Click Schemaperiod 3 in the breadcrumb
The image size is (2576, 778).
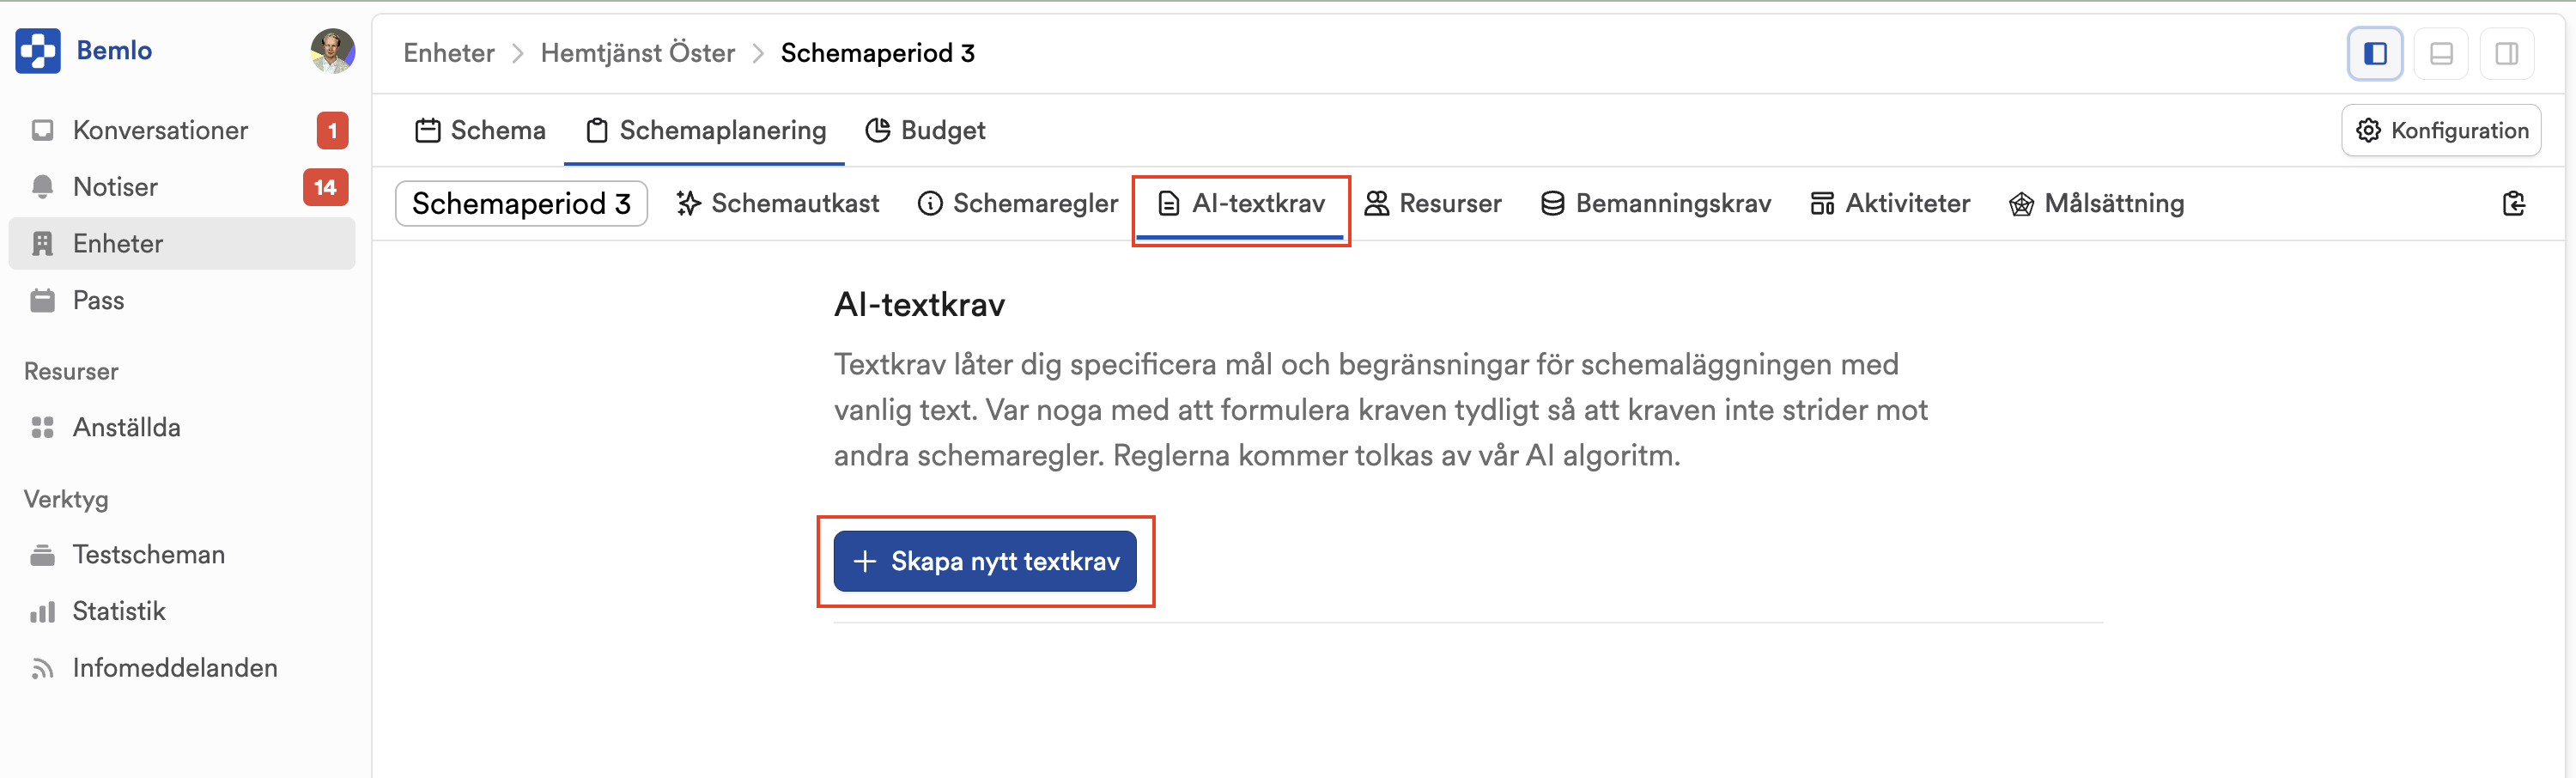(877, 53)
